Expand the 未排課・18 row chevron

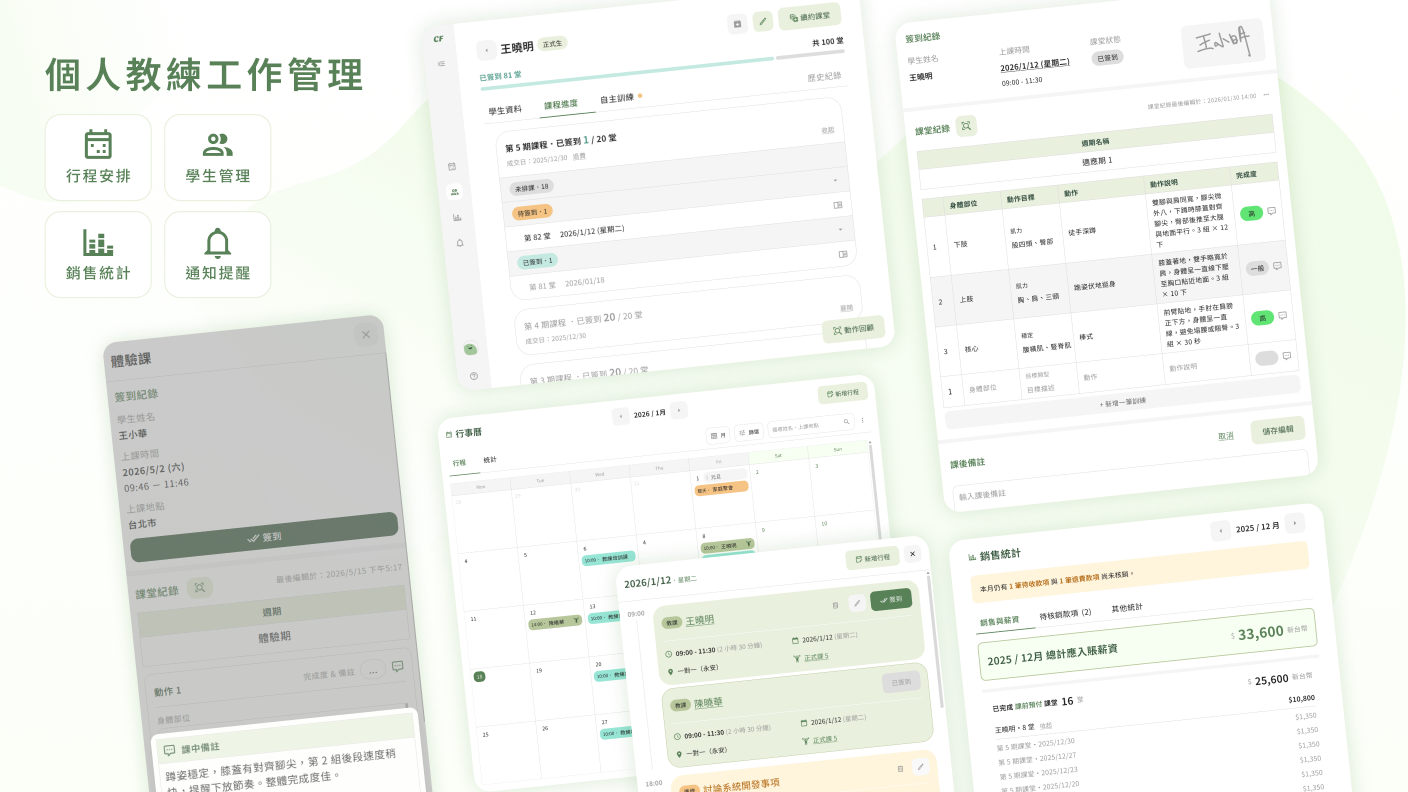pyautogui.click(x=835, y=180)
